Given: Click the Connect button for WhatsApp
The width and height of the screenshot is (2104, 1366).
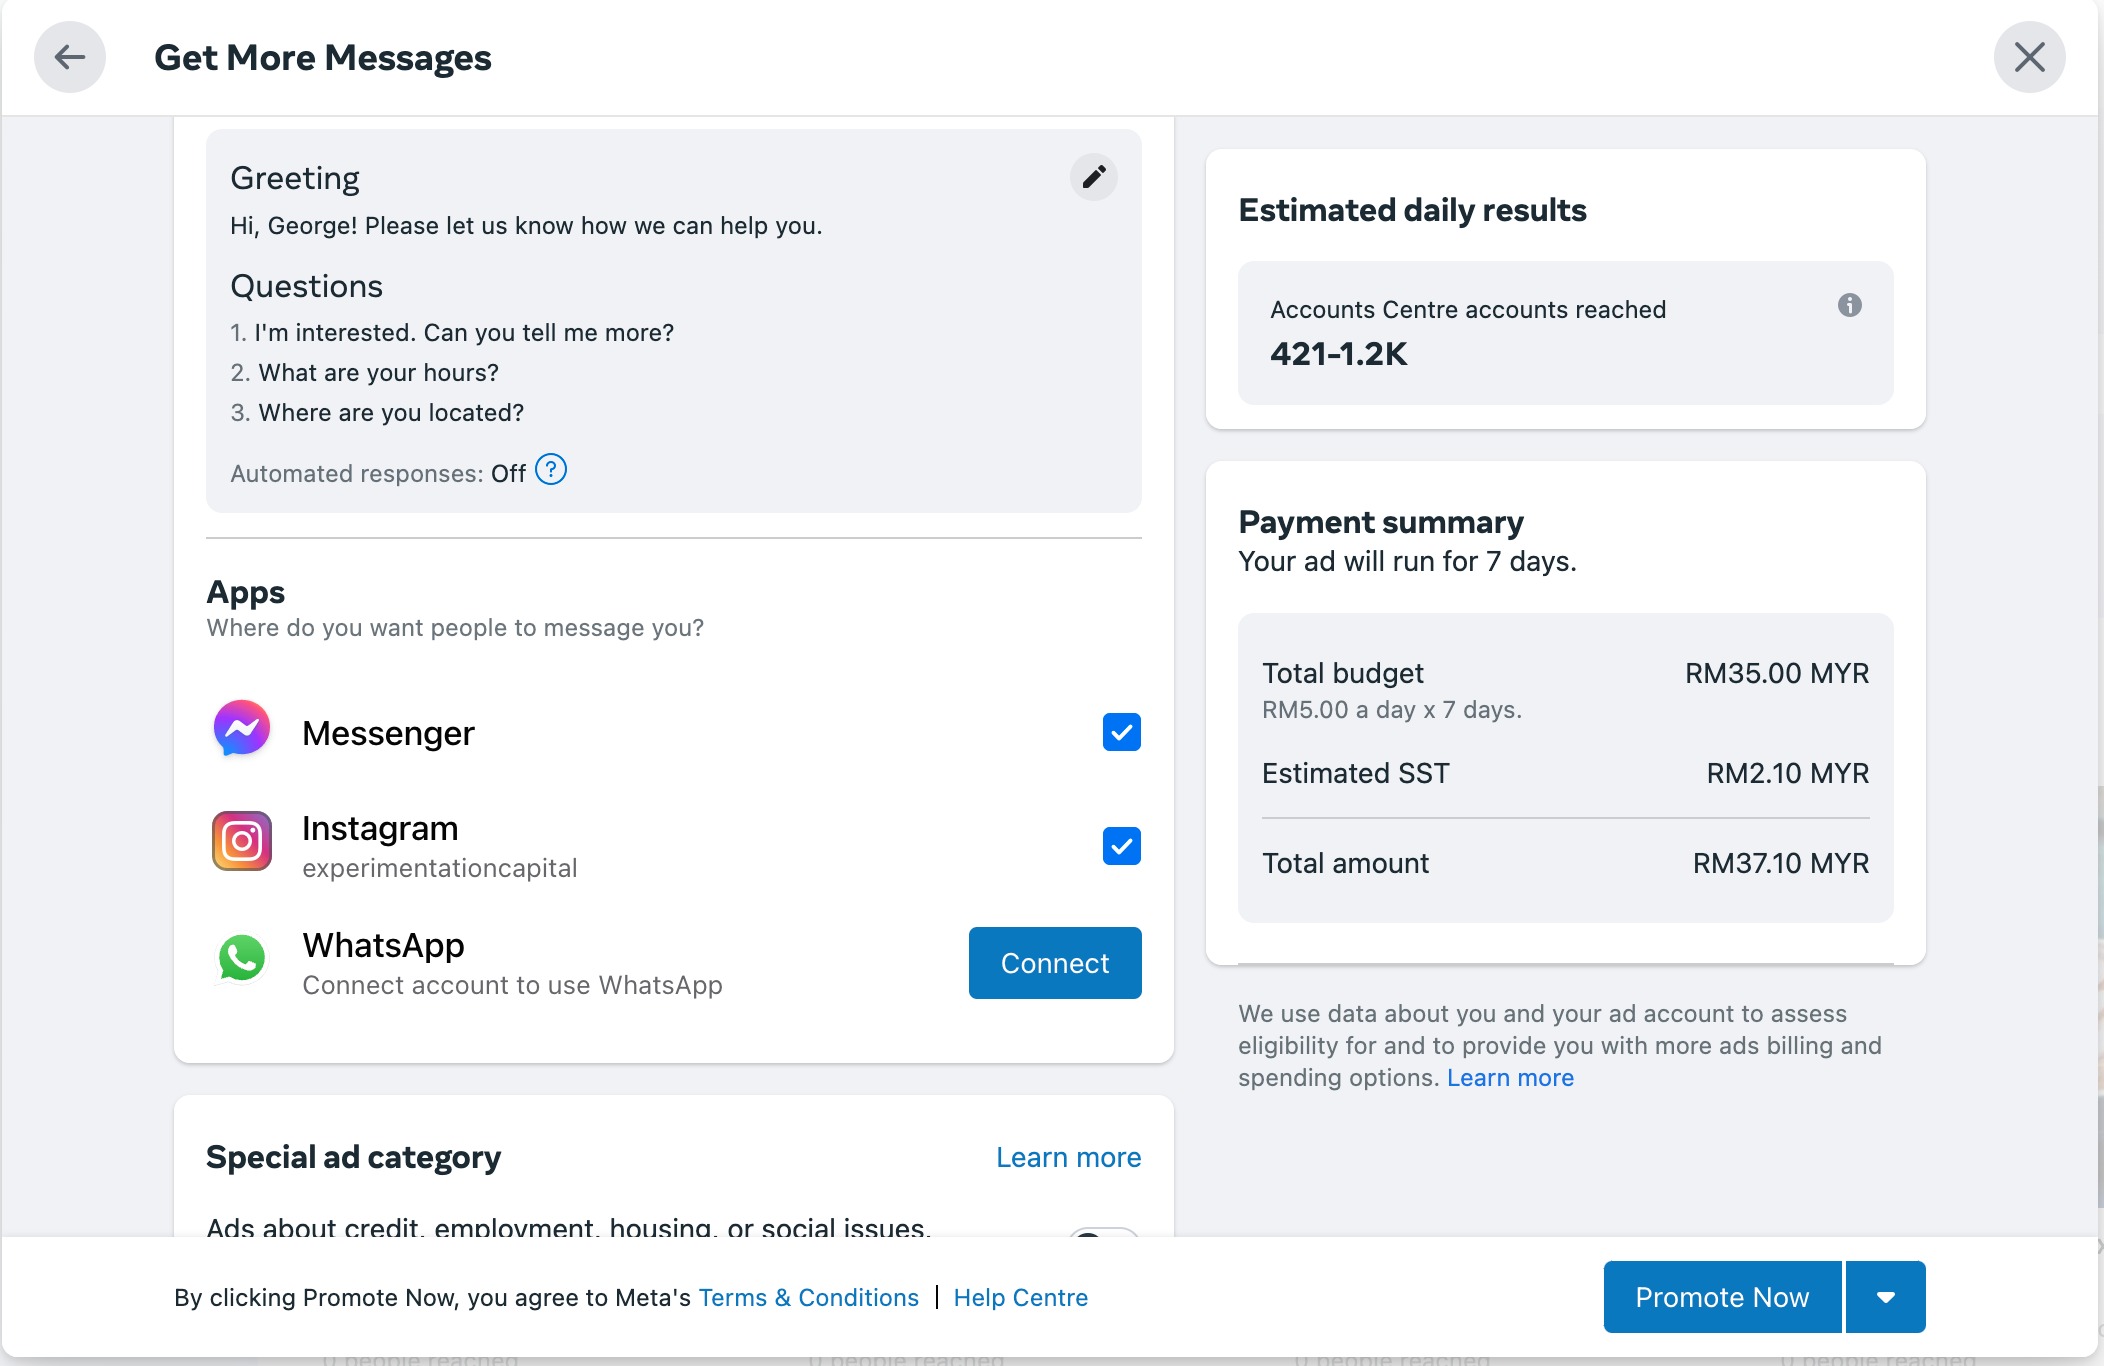Looking at the screenshot, I should [1055, 963].
